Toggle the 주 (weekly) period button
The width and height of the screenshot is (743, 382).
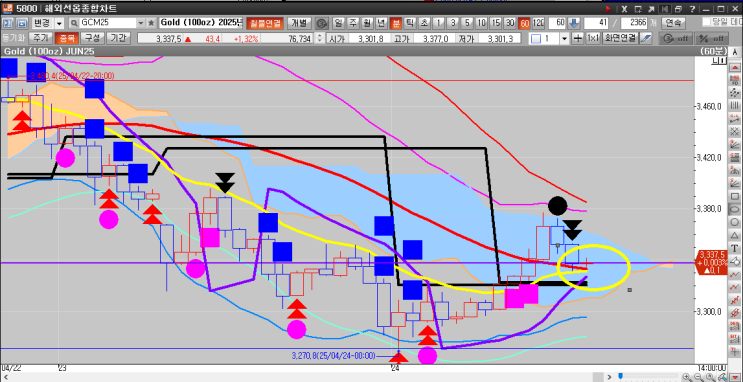[353, 23]
